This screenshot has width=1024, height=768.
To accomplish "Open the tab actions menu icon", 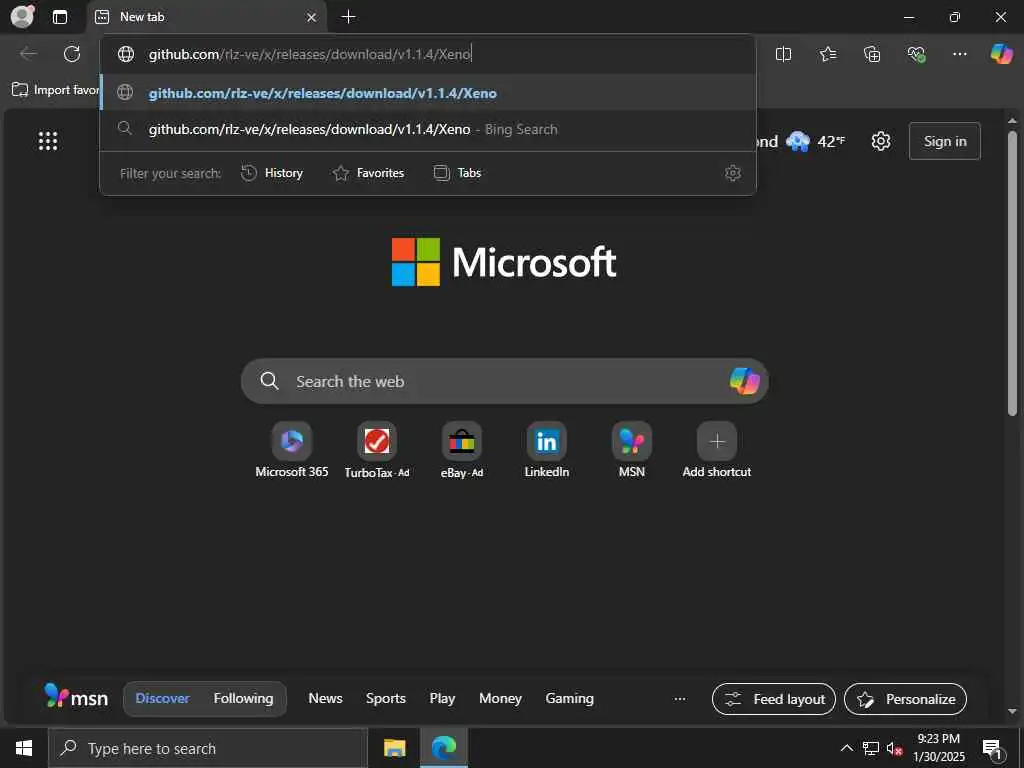I will [x=60, y=17].
